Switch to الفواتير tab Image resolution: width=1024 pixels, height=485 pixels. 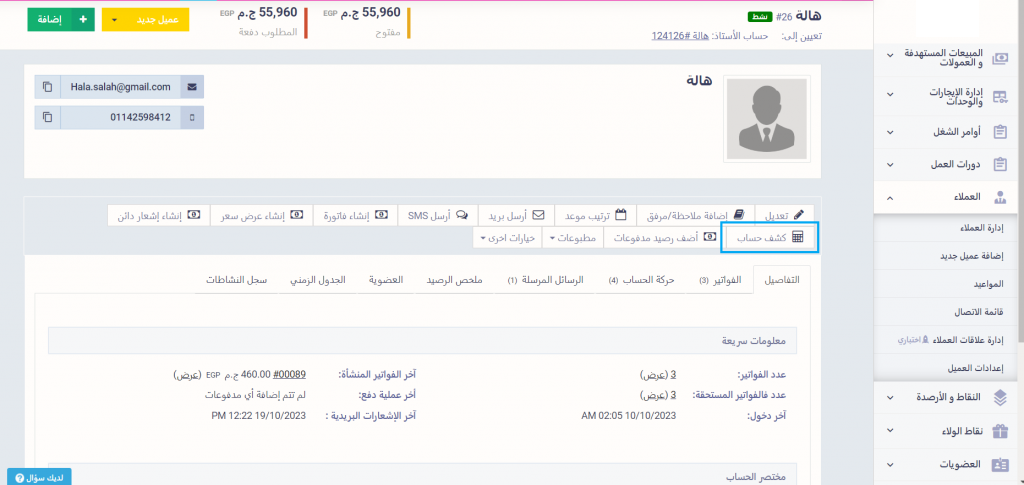719,280
